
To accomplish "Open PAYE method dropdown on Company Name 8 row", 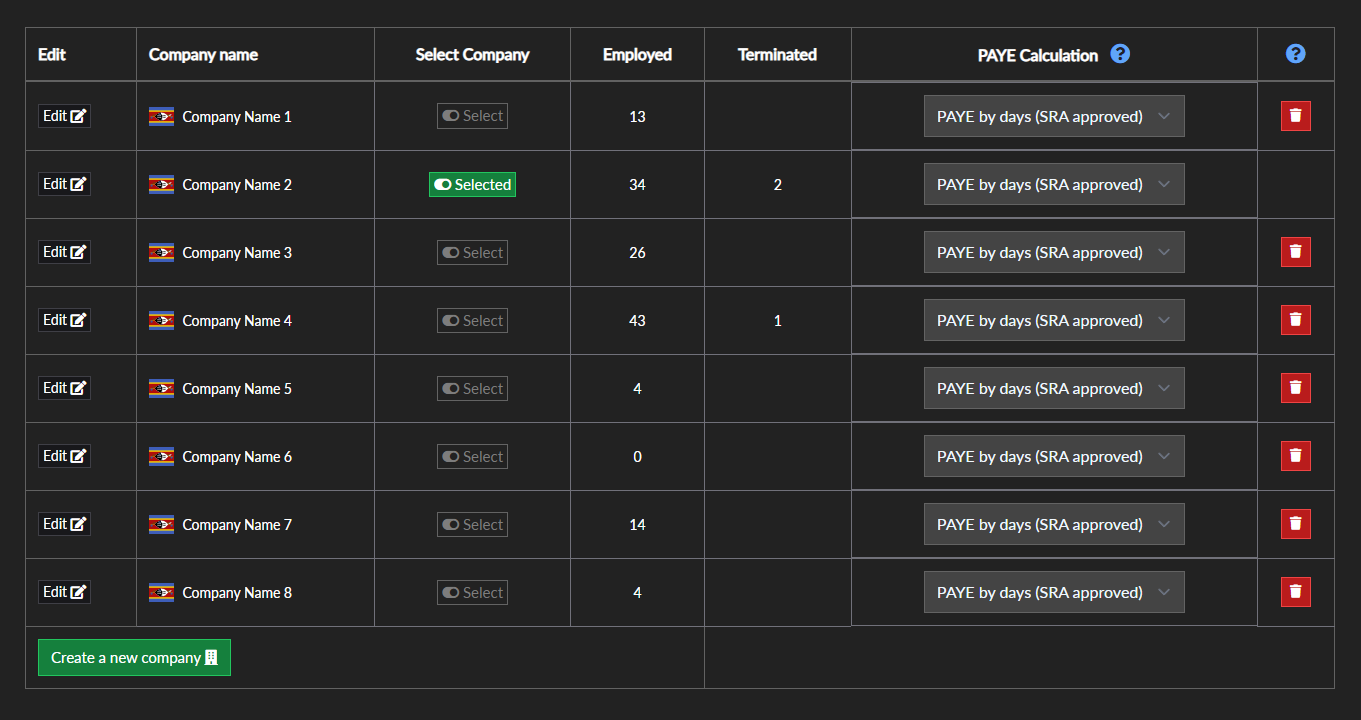I will click(x=1054, y=592).
